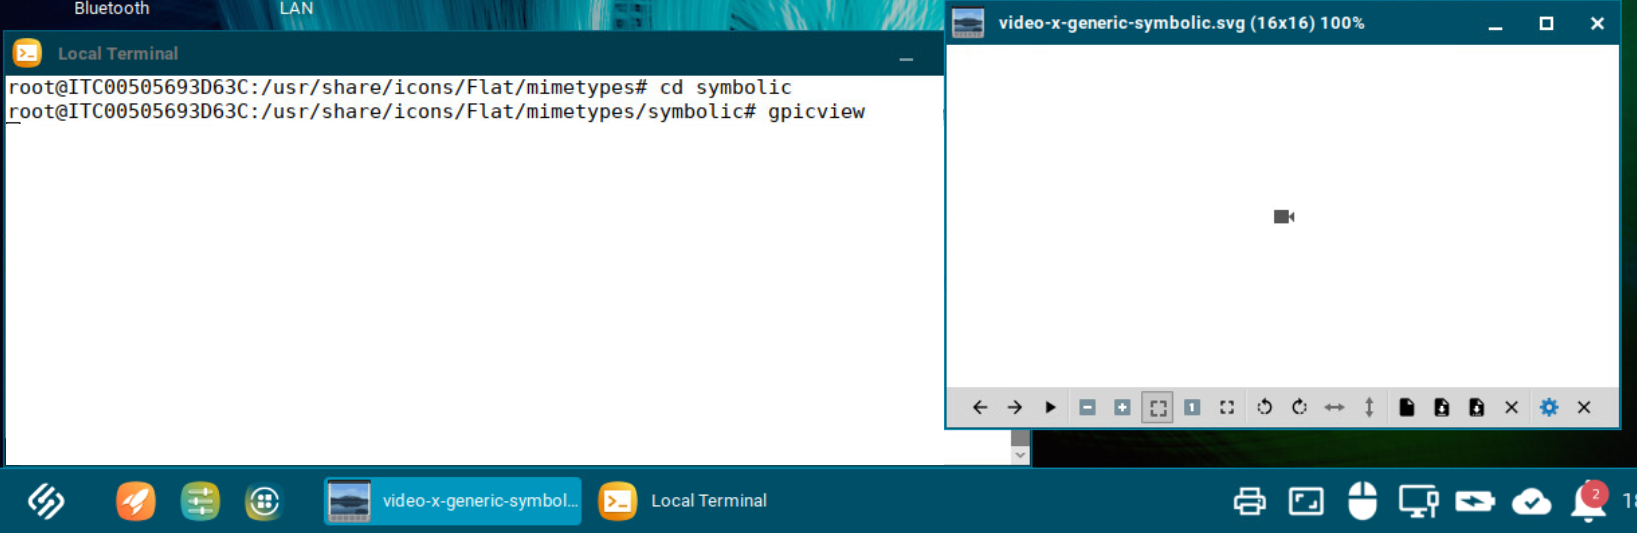The width and height of the screenshot is (1637, 533).
Task: Zoom out using the minus icon
Action: pos(1087,407)
